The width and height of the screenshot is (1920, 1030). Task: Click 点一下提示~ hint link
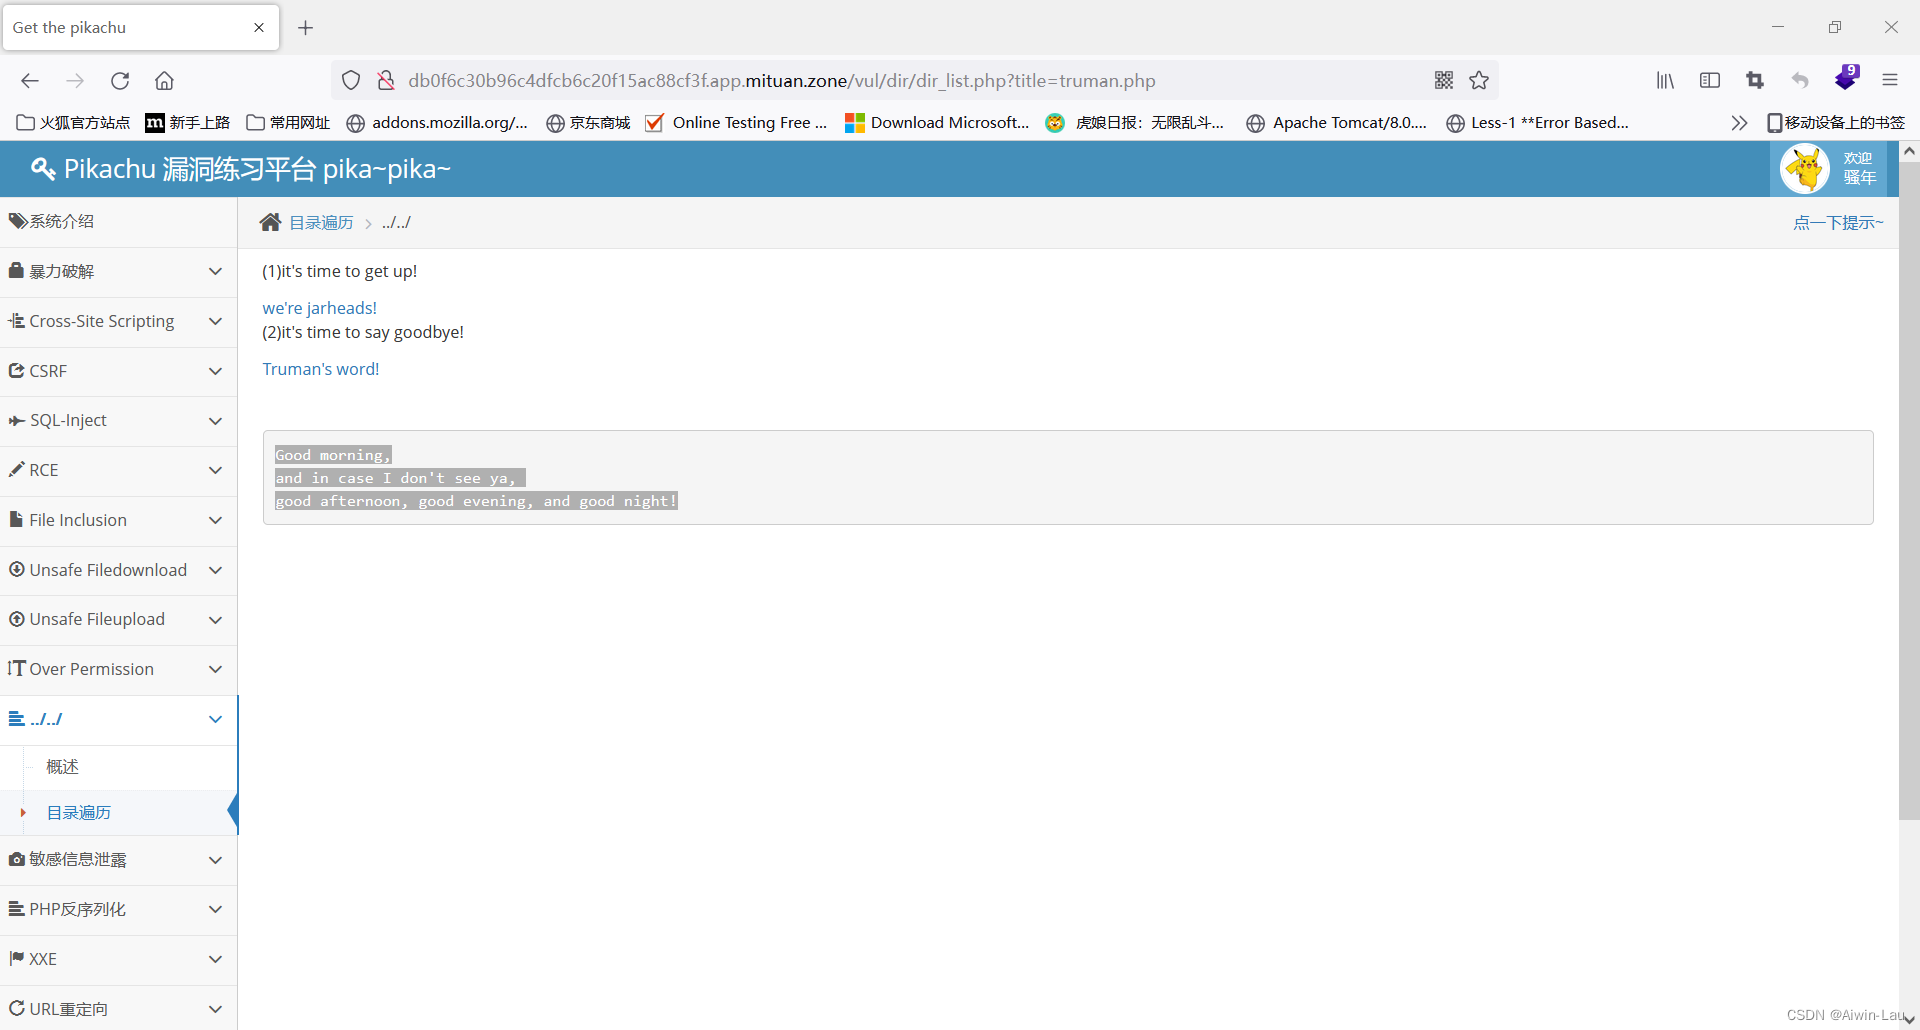[1838, 223]
